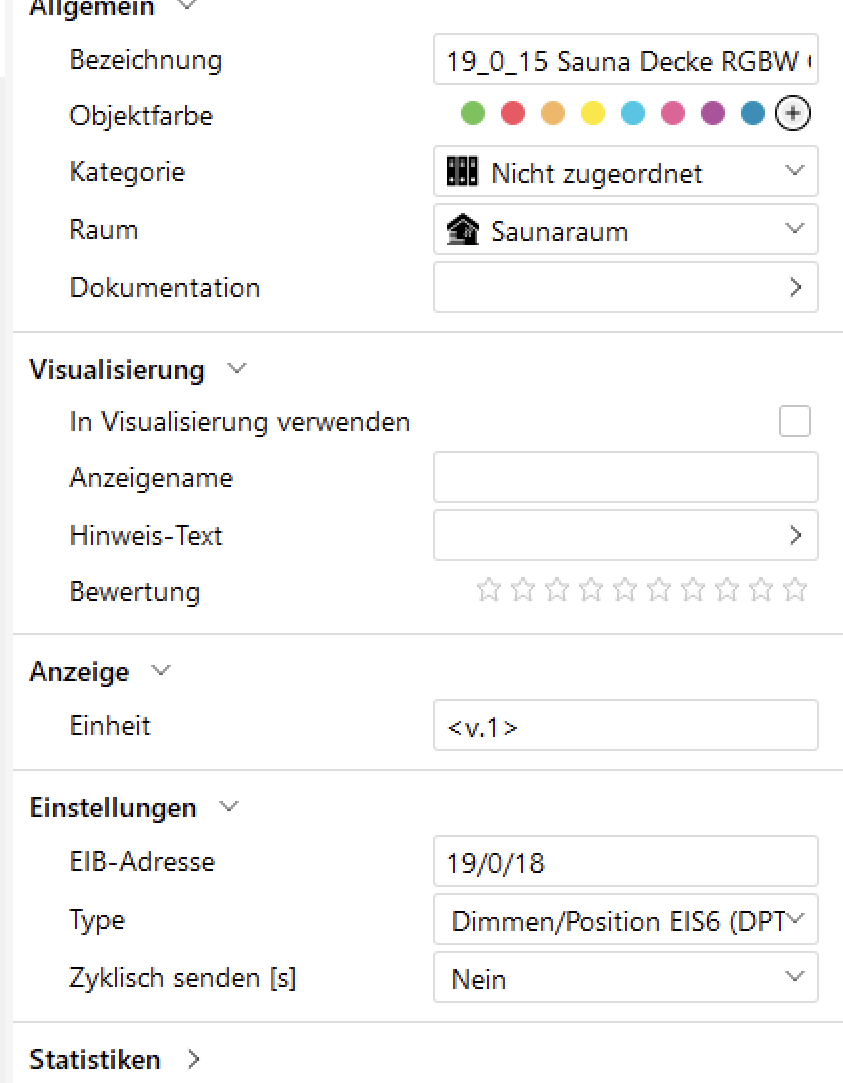Screen dimensions: 843x1083
Task: Collapse the Anzeige section
Action: (x=161, y=671)
